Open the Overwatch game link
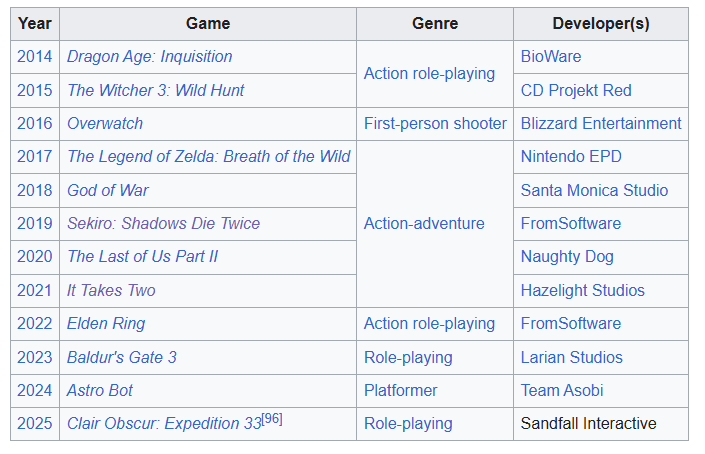Screen dimensions: 705x454 (105, 124)
